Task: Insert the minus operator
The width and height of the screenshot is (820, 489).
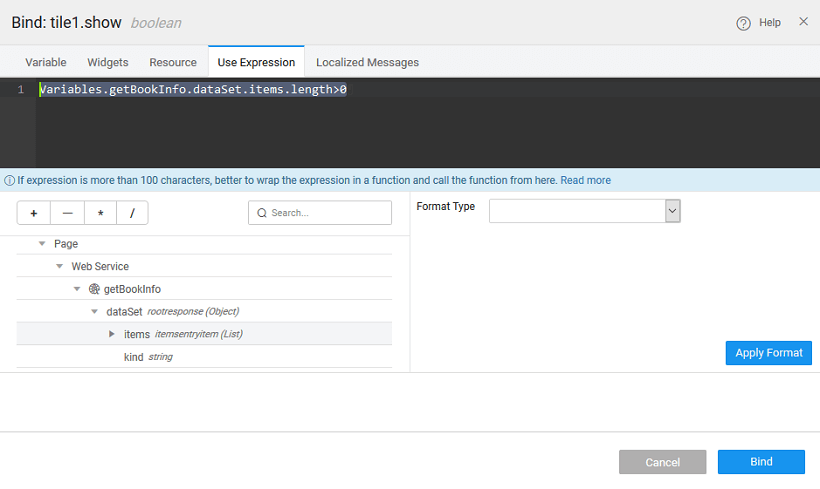Action: point(67,213)
